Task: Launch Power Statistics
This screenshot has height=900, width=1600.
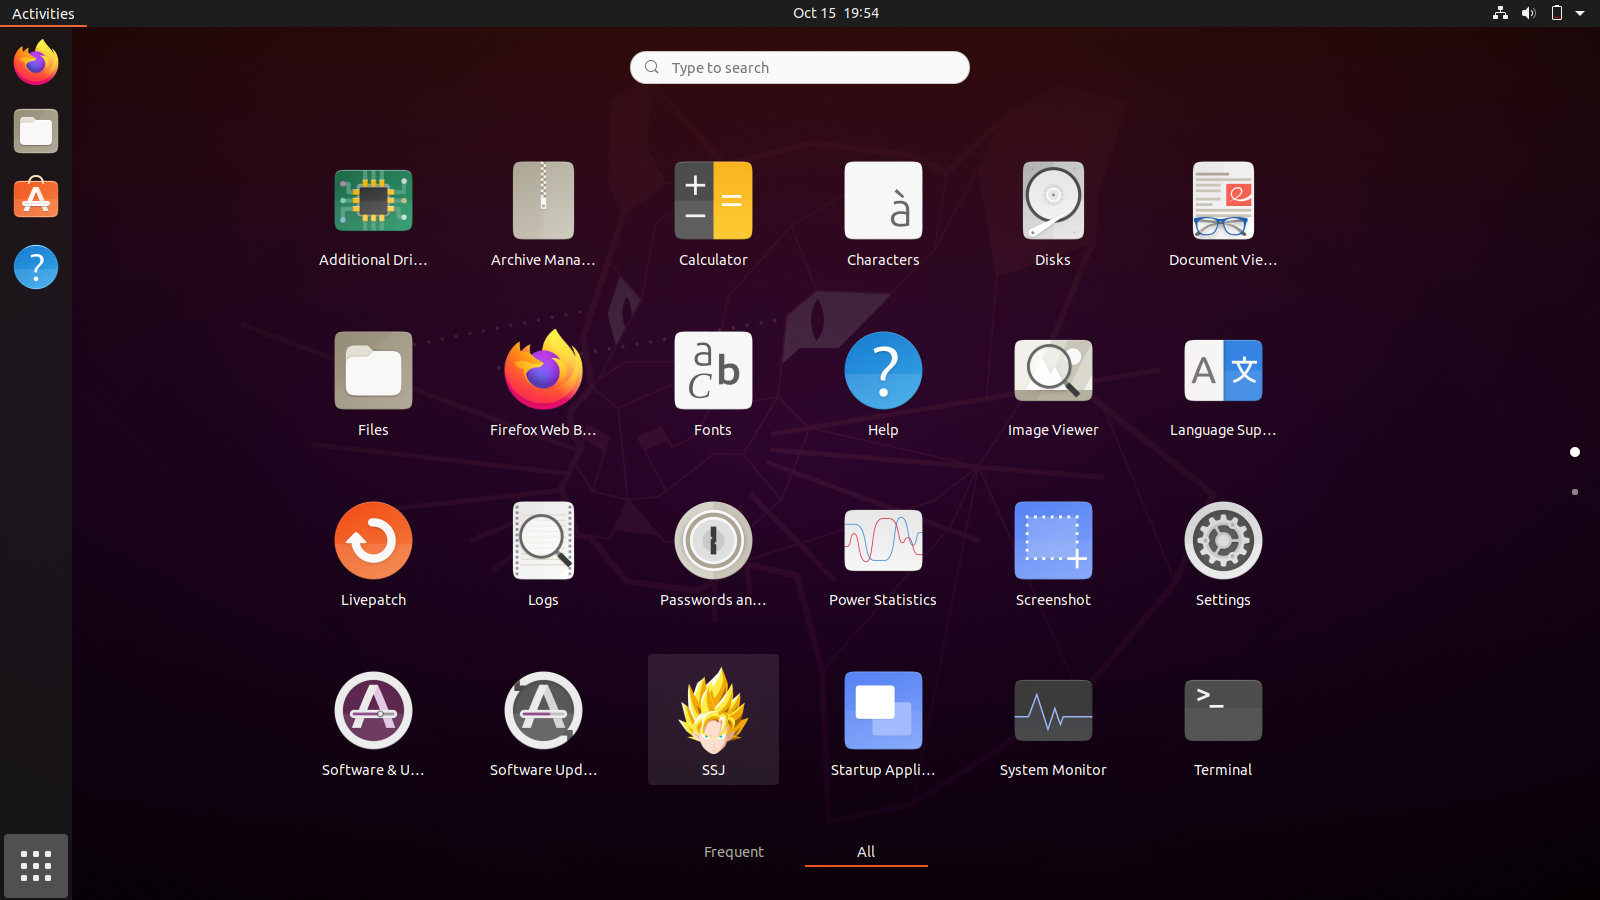Action: pyautogui.click(x=883, y=555)
